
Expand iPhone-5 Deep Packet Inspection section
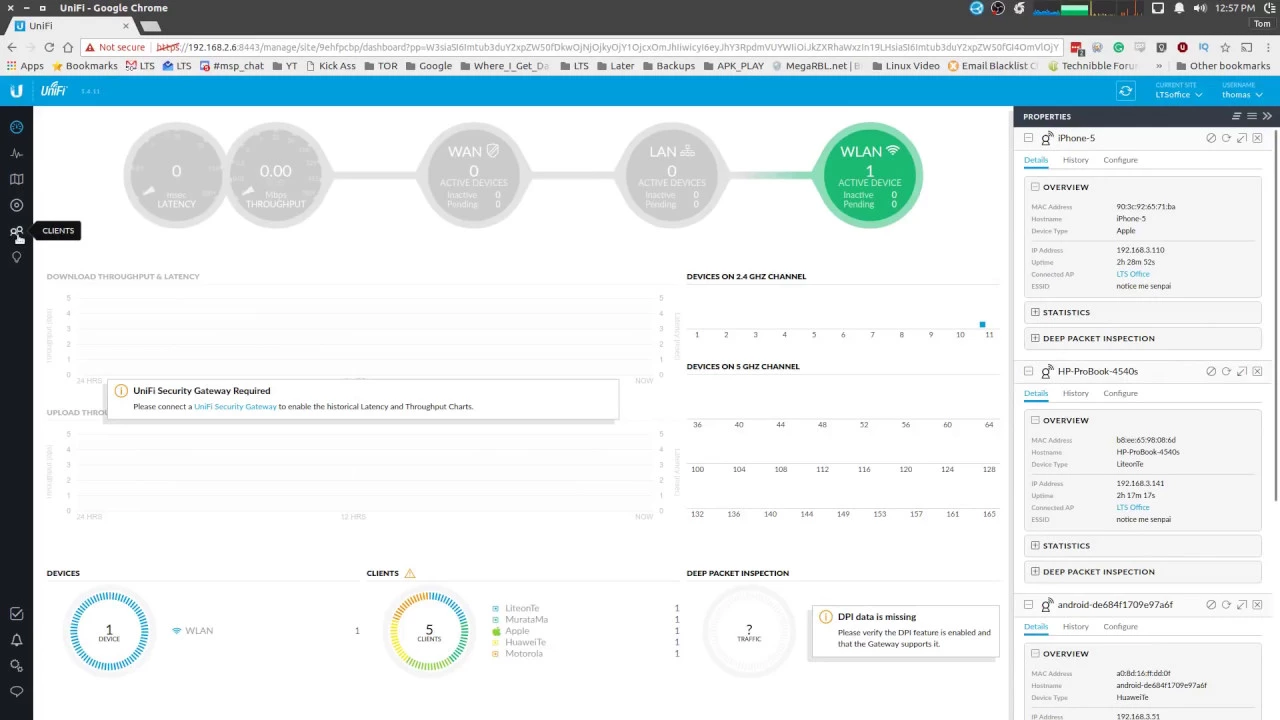pos(1036,338)
